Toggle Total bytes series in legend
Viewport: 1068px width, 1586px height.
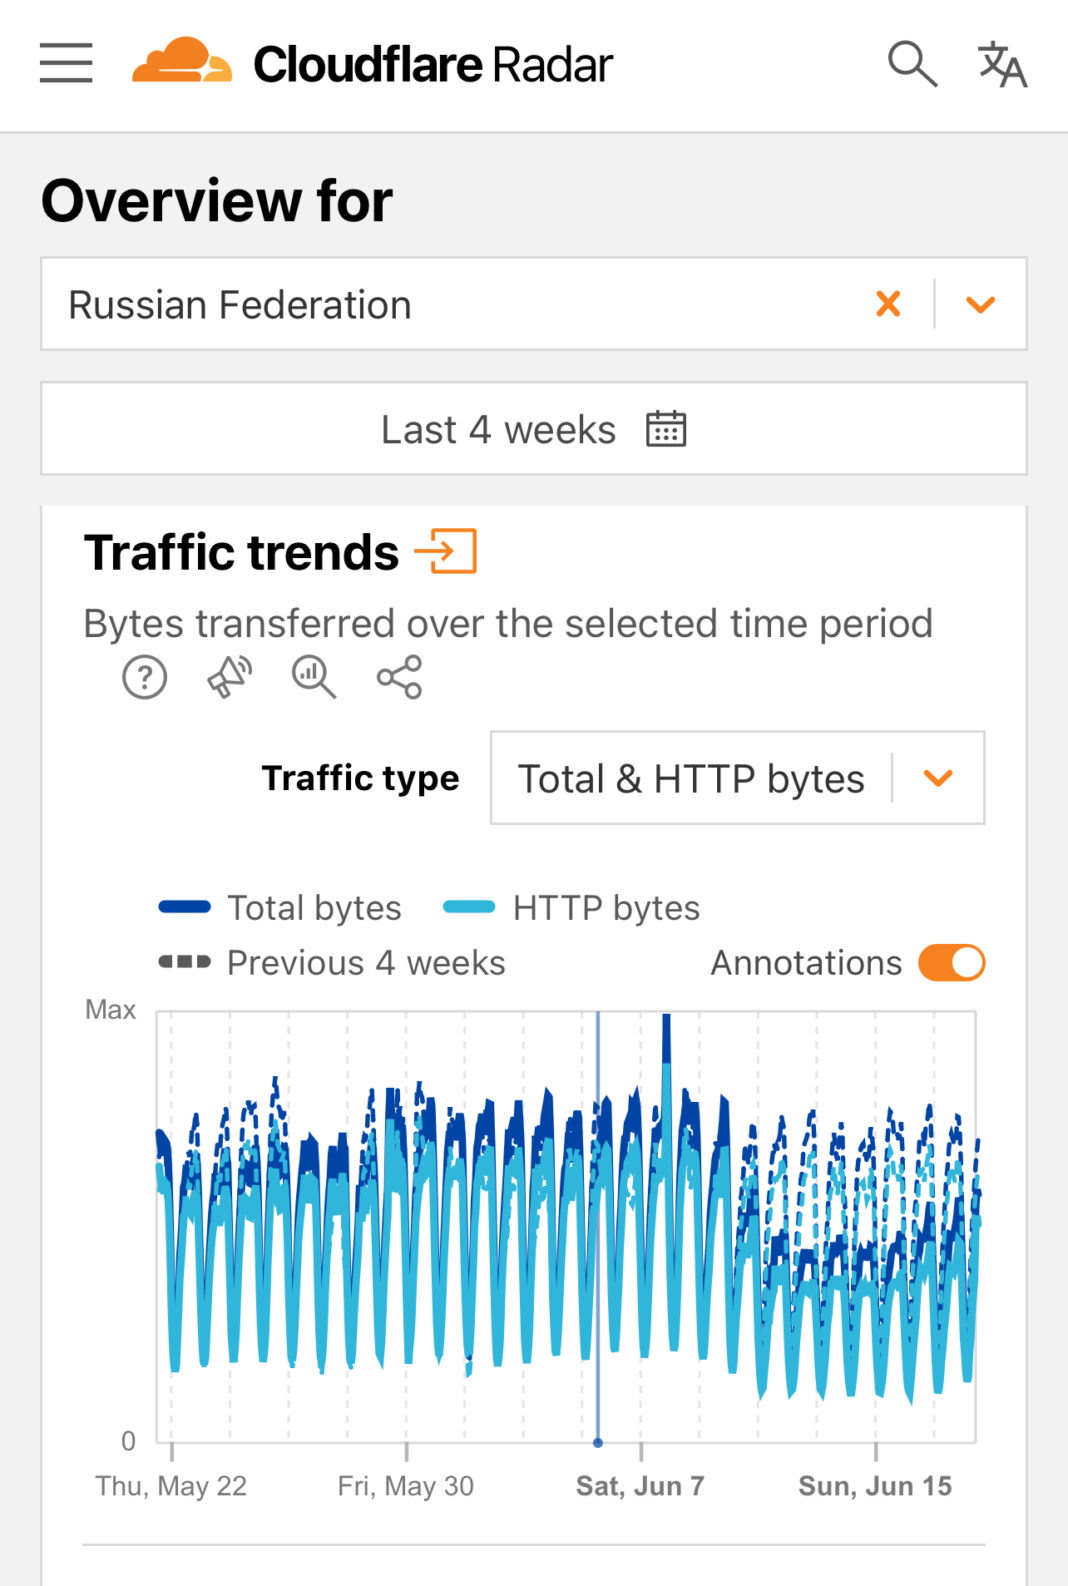(x=280, y=908)
